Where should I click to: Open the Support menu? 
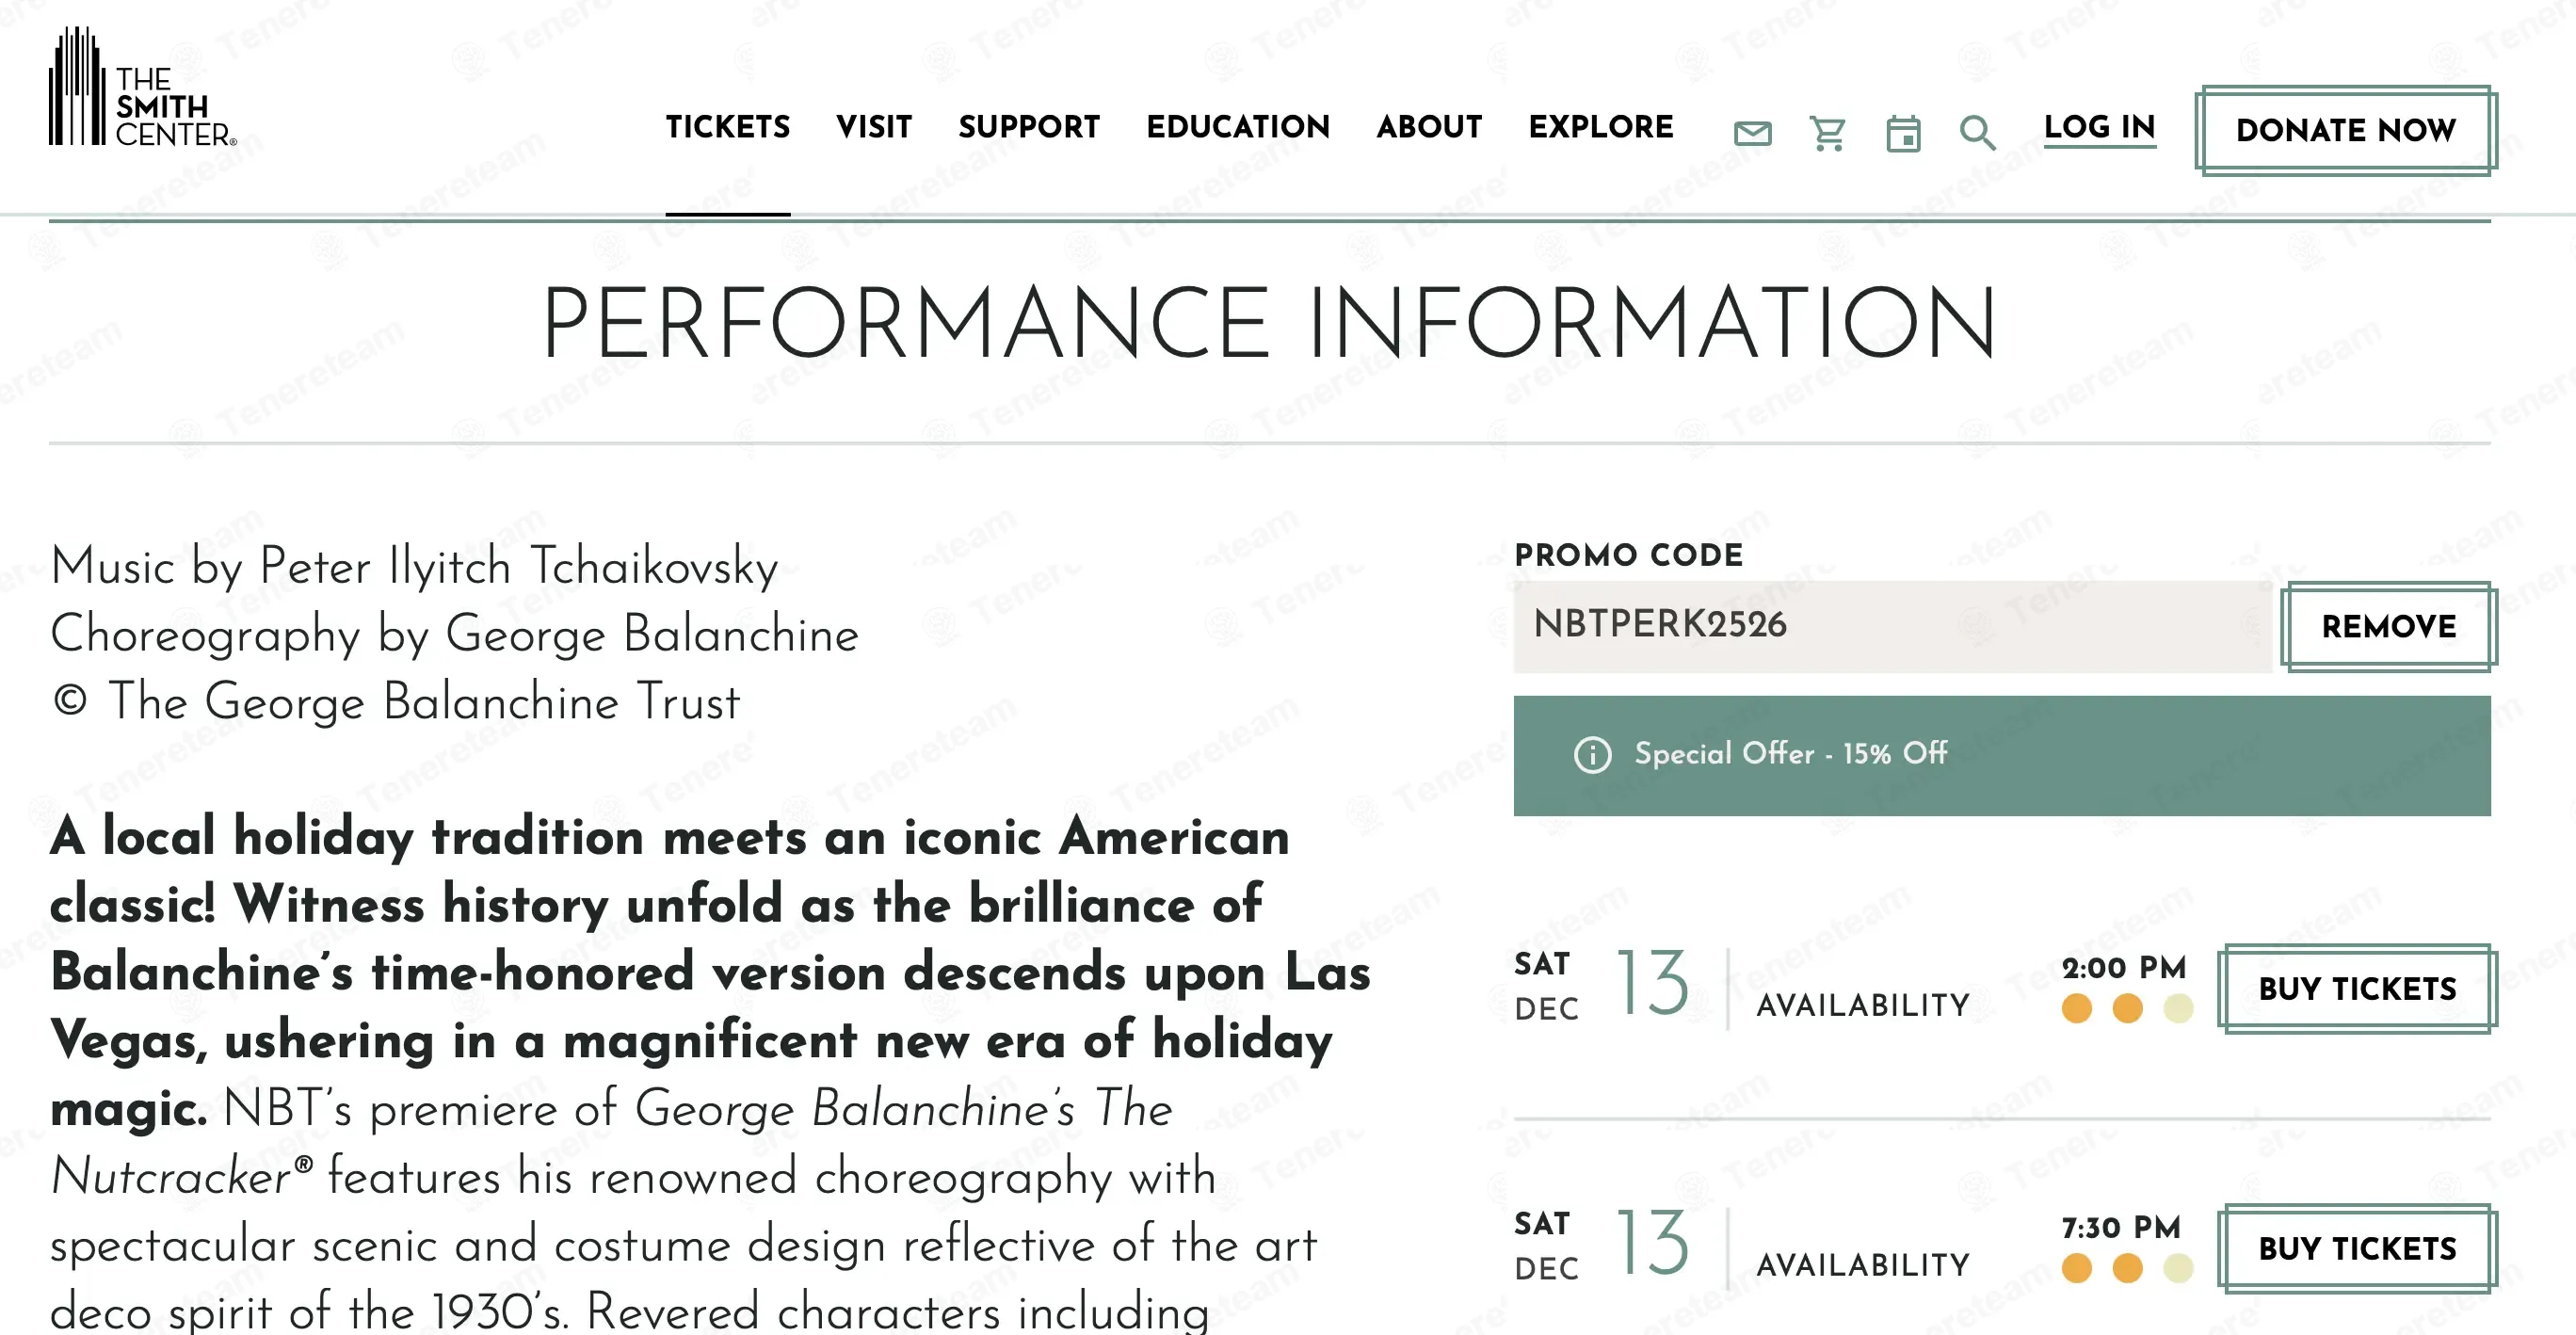click(1029, 127)
